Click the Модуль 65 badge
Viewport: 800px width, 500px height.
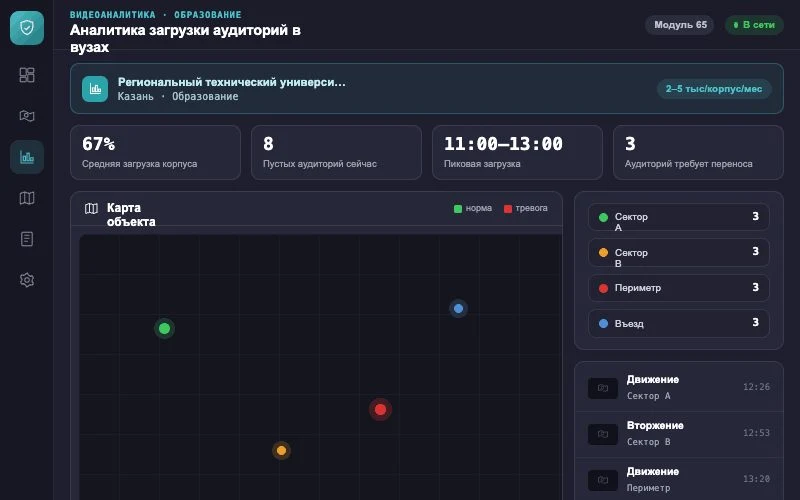point(680,24)
